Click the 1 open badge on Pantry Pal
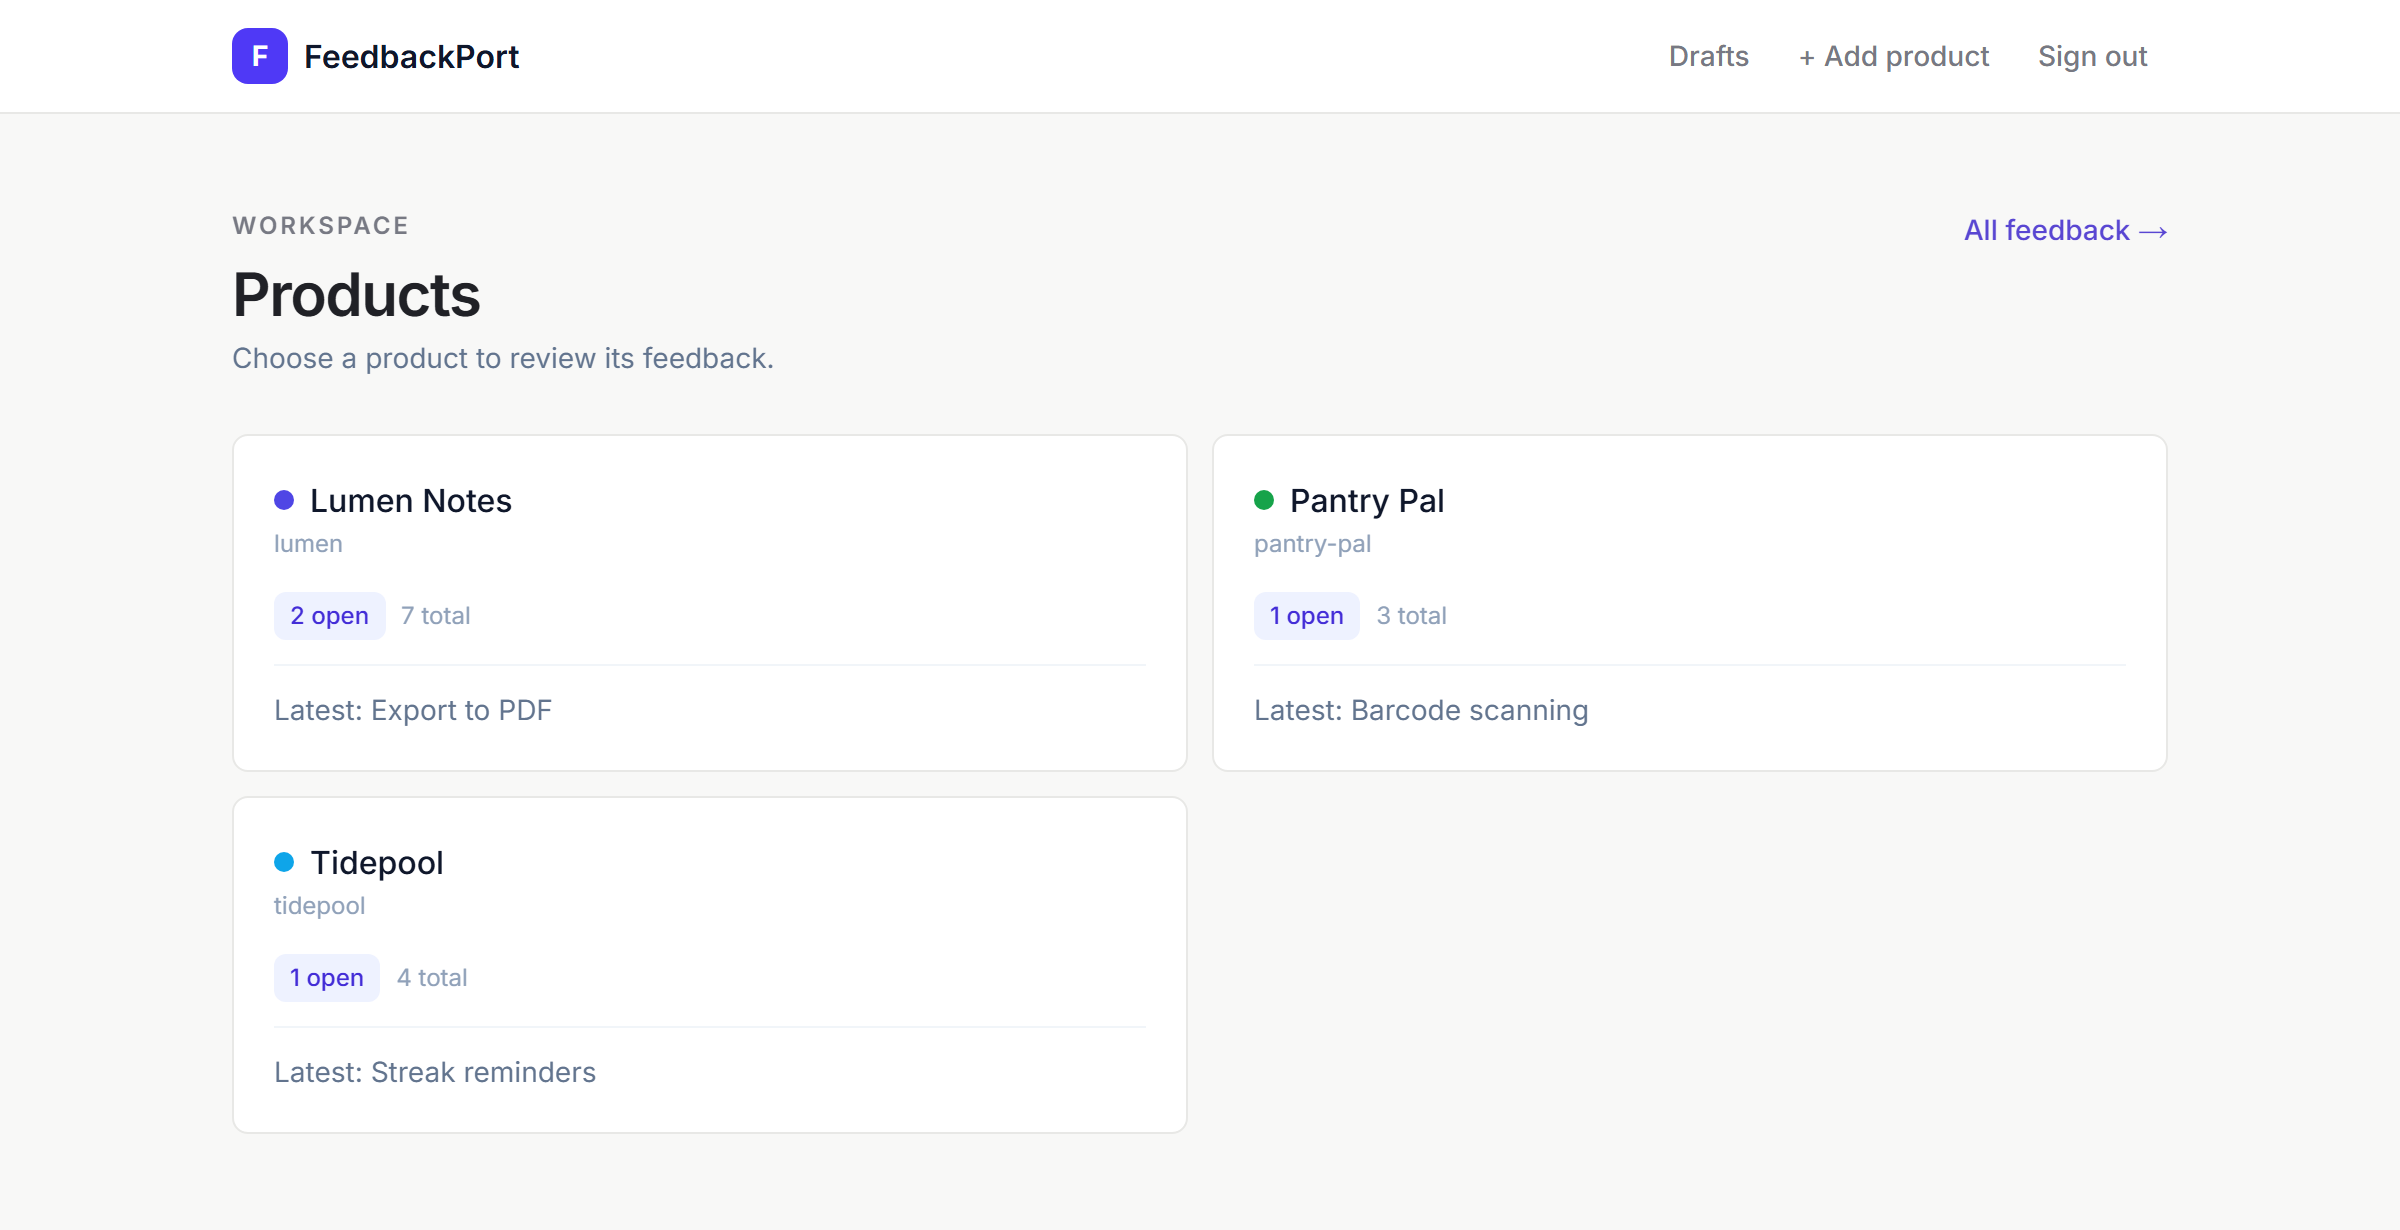This screenshot has height=1230, width=2400. coord(1307,616)
